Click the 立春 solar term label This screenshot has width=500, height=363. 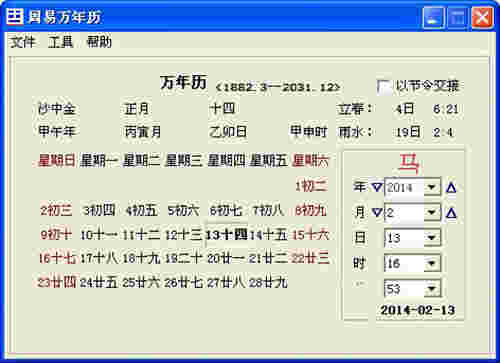click(355, 109)
